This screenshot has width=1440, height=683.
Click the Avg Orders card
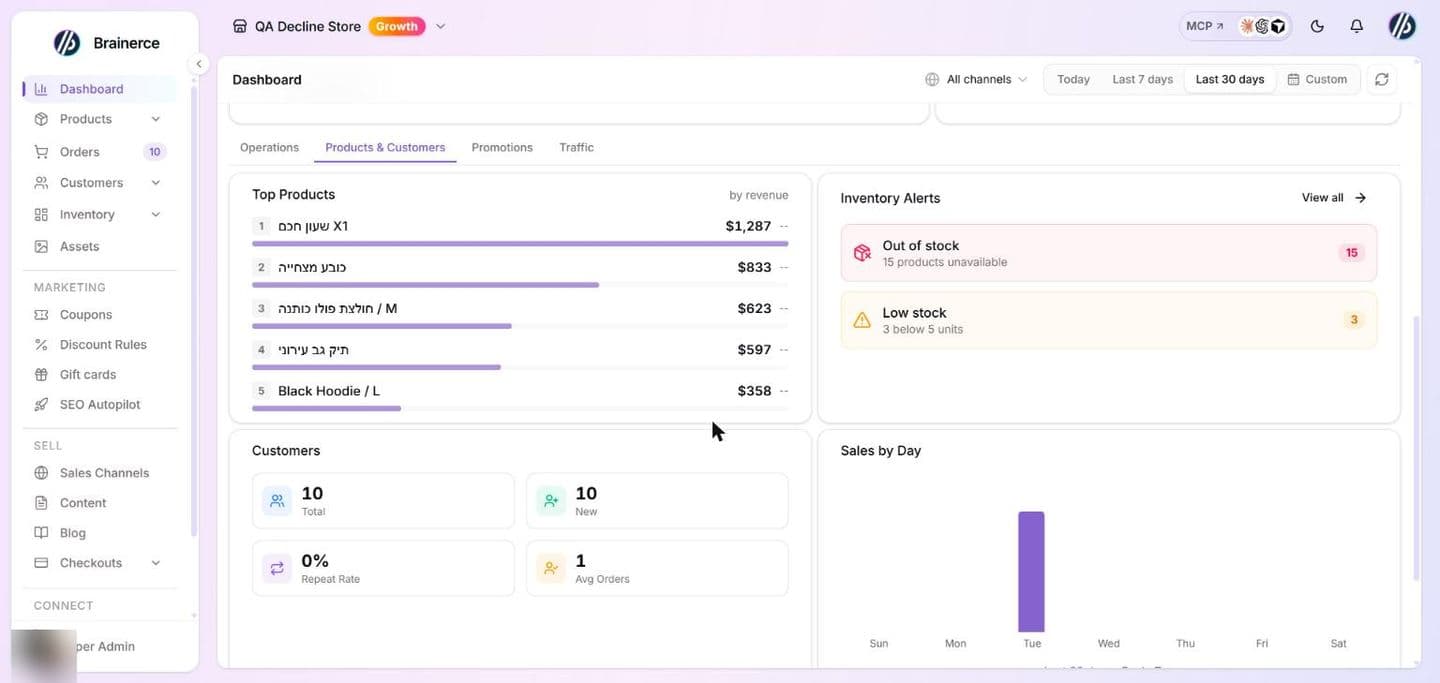click(657, 568)
